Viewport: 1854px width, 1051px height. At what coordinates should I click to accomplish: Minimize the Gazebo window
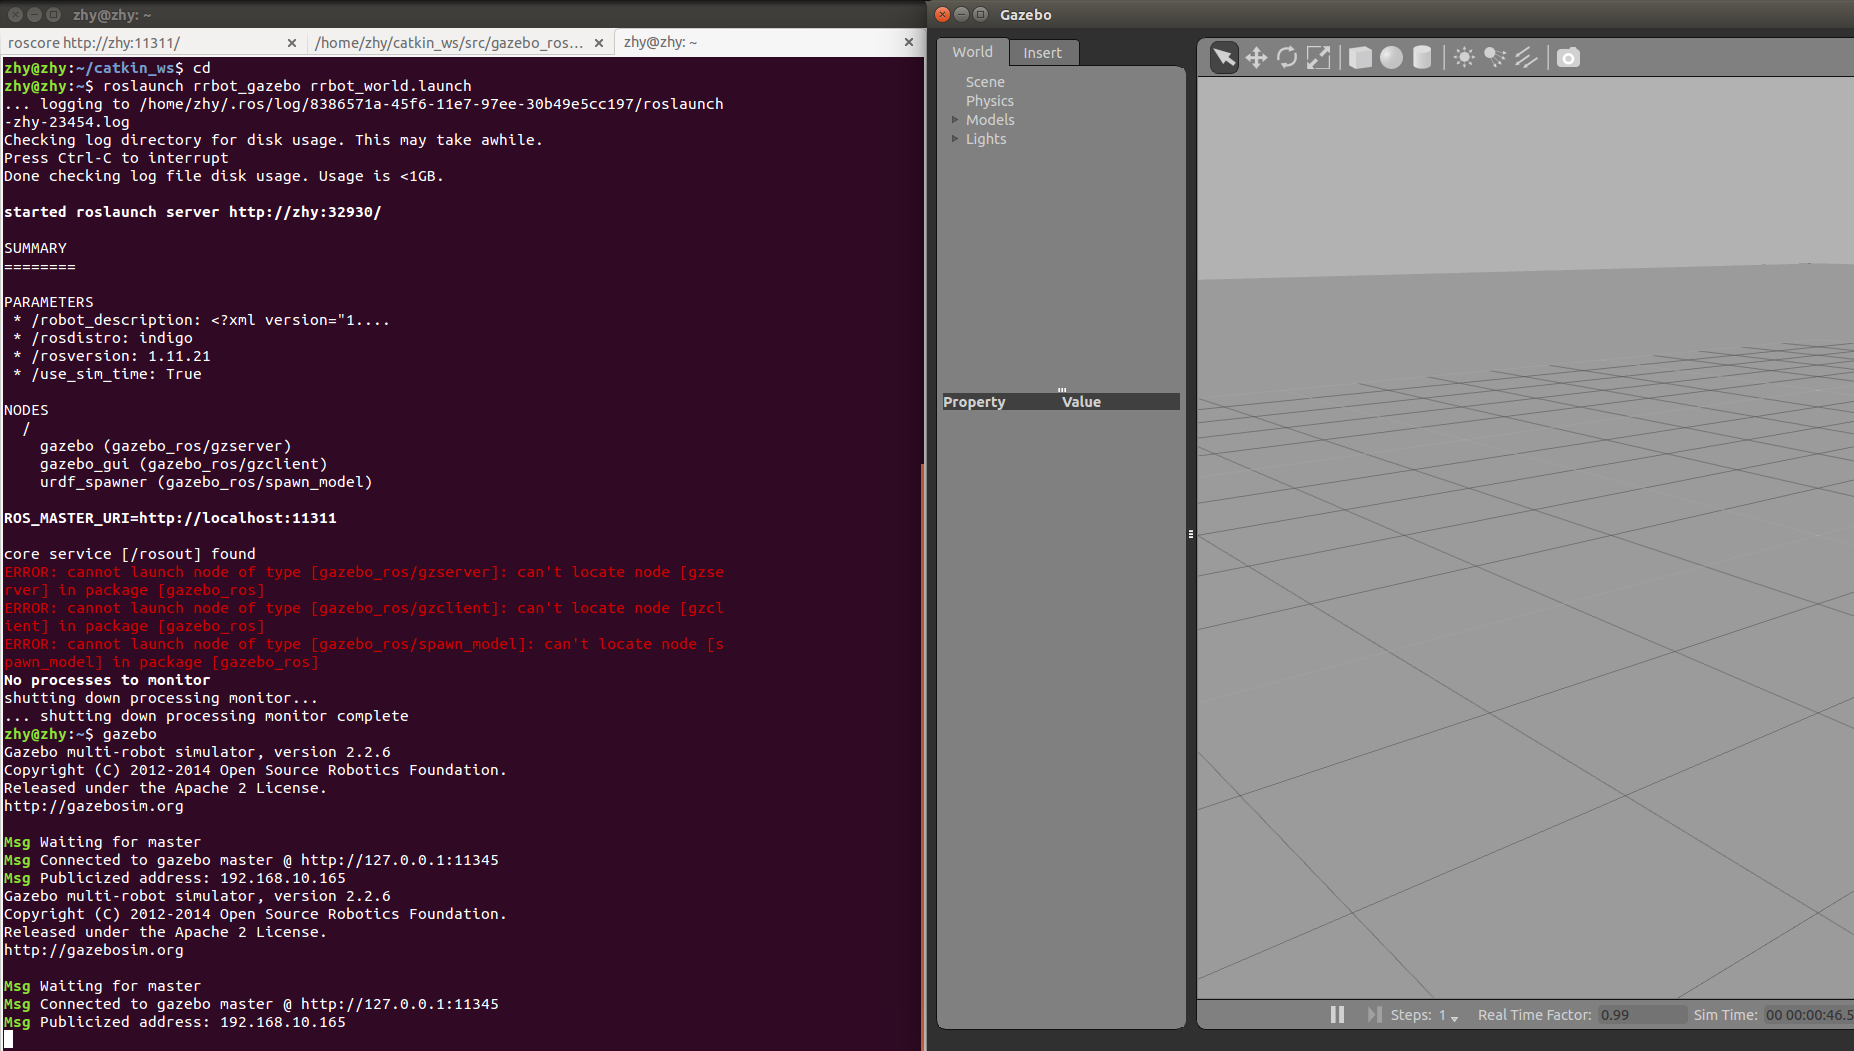[961, 14]
